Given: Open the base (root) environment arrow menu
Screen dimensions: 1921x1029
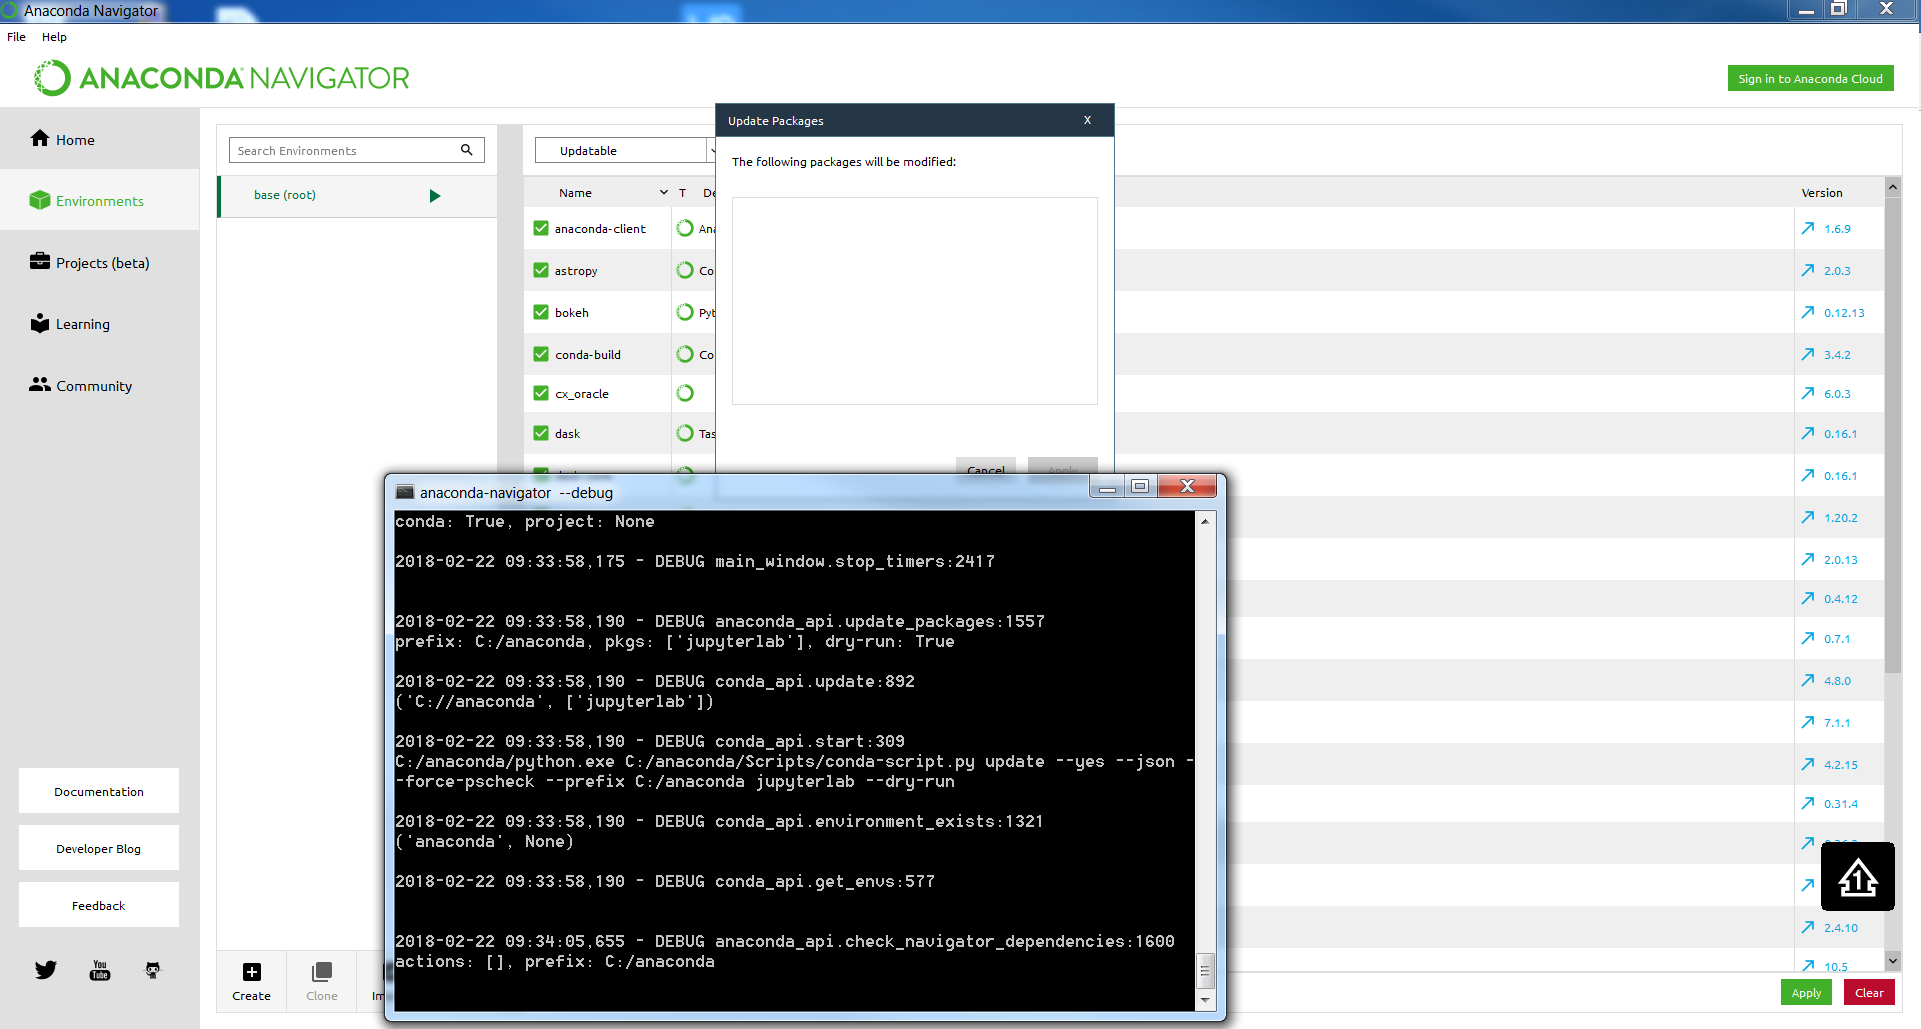Looking at the screenshot, I should pos(435,196).
